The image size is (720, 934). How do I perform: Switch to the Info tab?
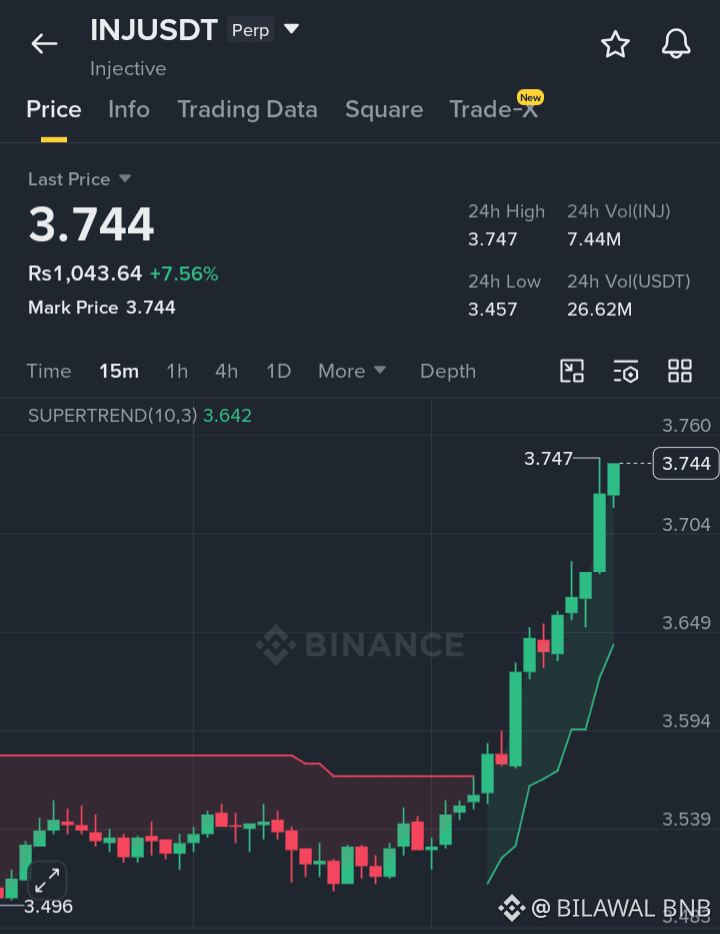[129, 110]
